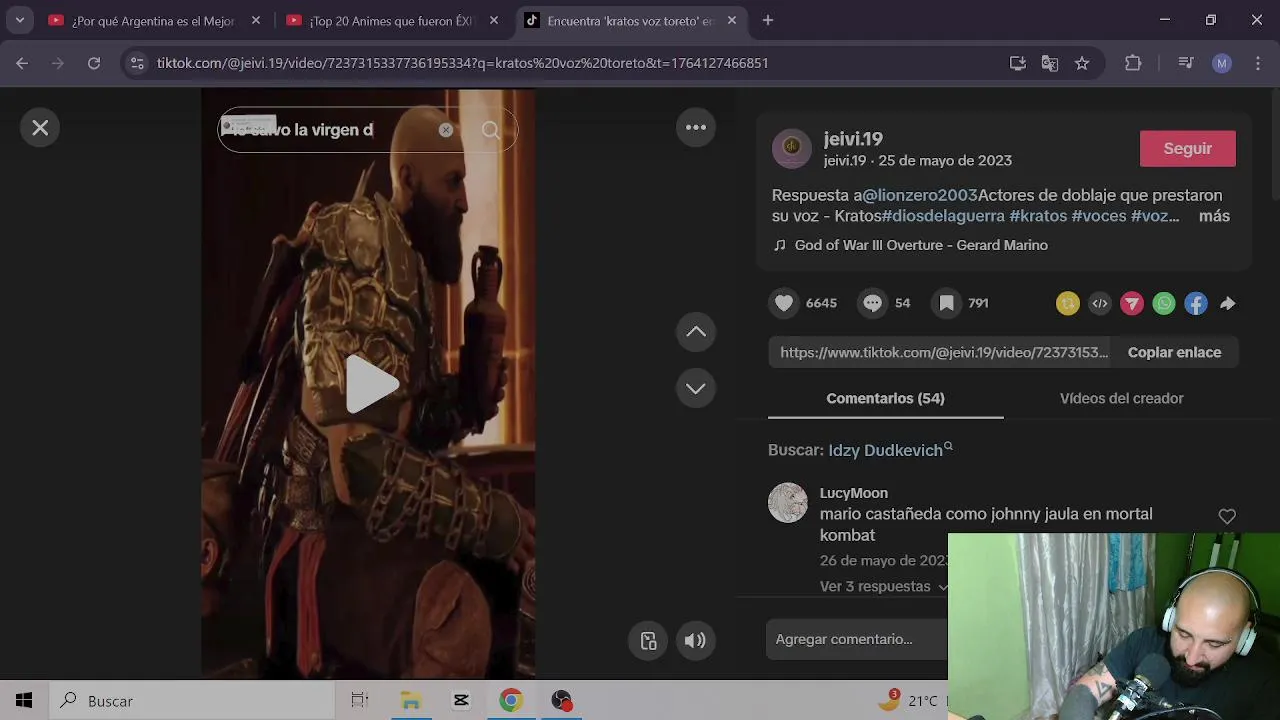Click Copiar enlace button
The width and height of the screenshot is (1280, 720).
pyautogui.click(x=1174, y=352)
